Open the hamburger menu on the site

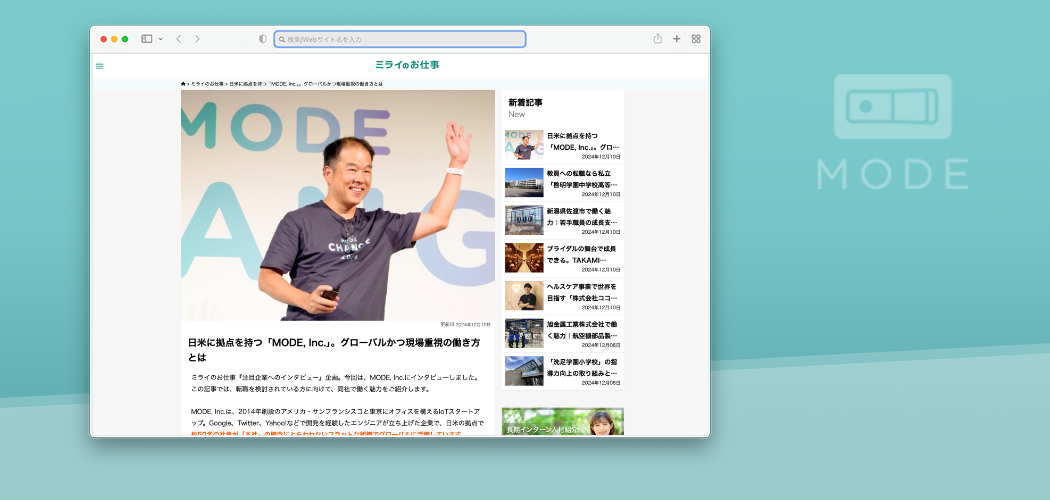click(99, 66)
